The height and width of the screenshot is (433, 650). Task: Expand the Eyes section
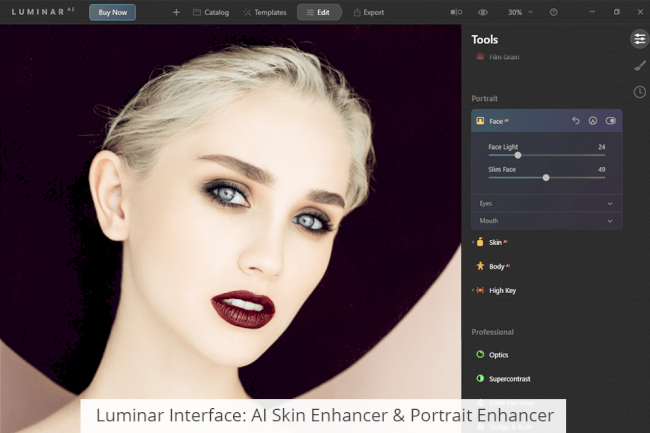click(x=546, y=203)
